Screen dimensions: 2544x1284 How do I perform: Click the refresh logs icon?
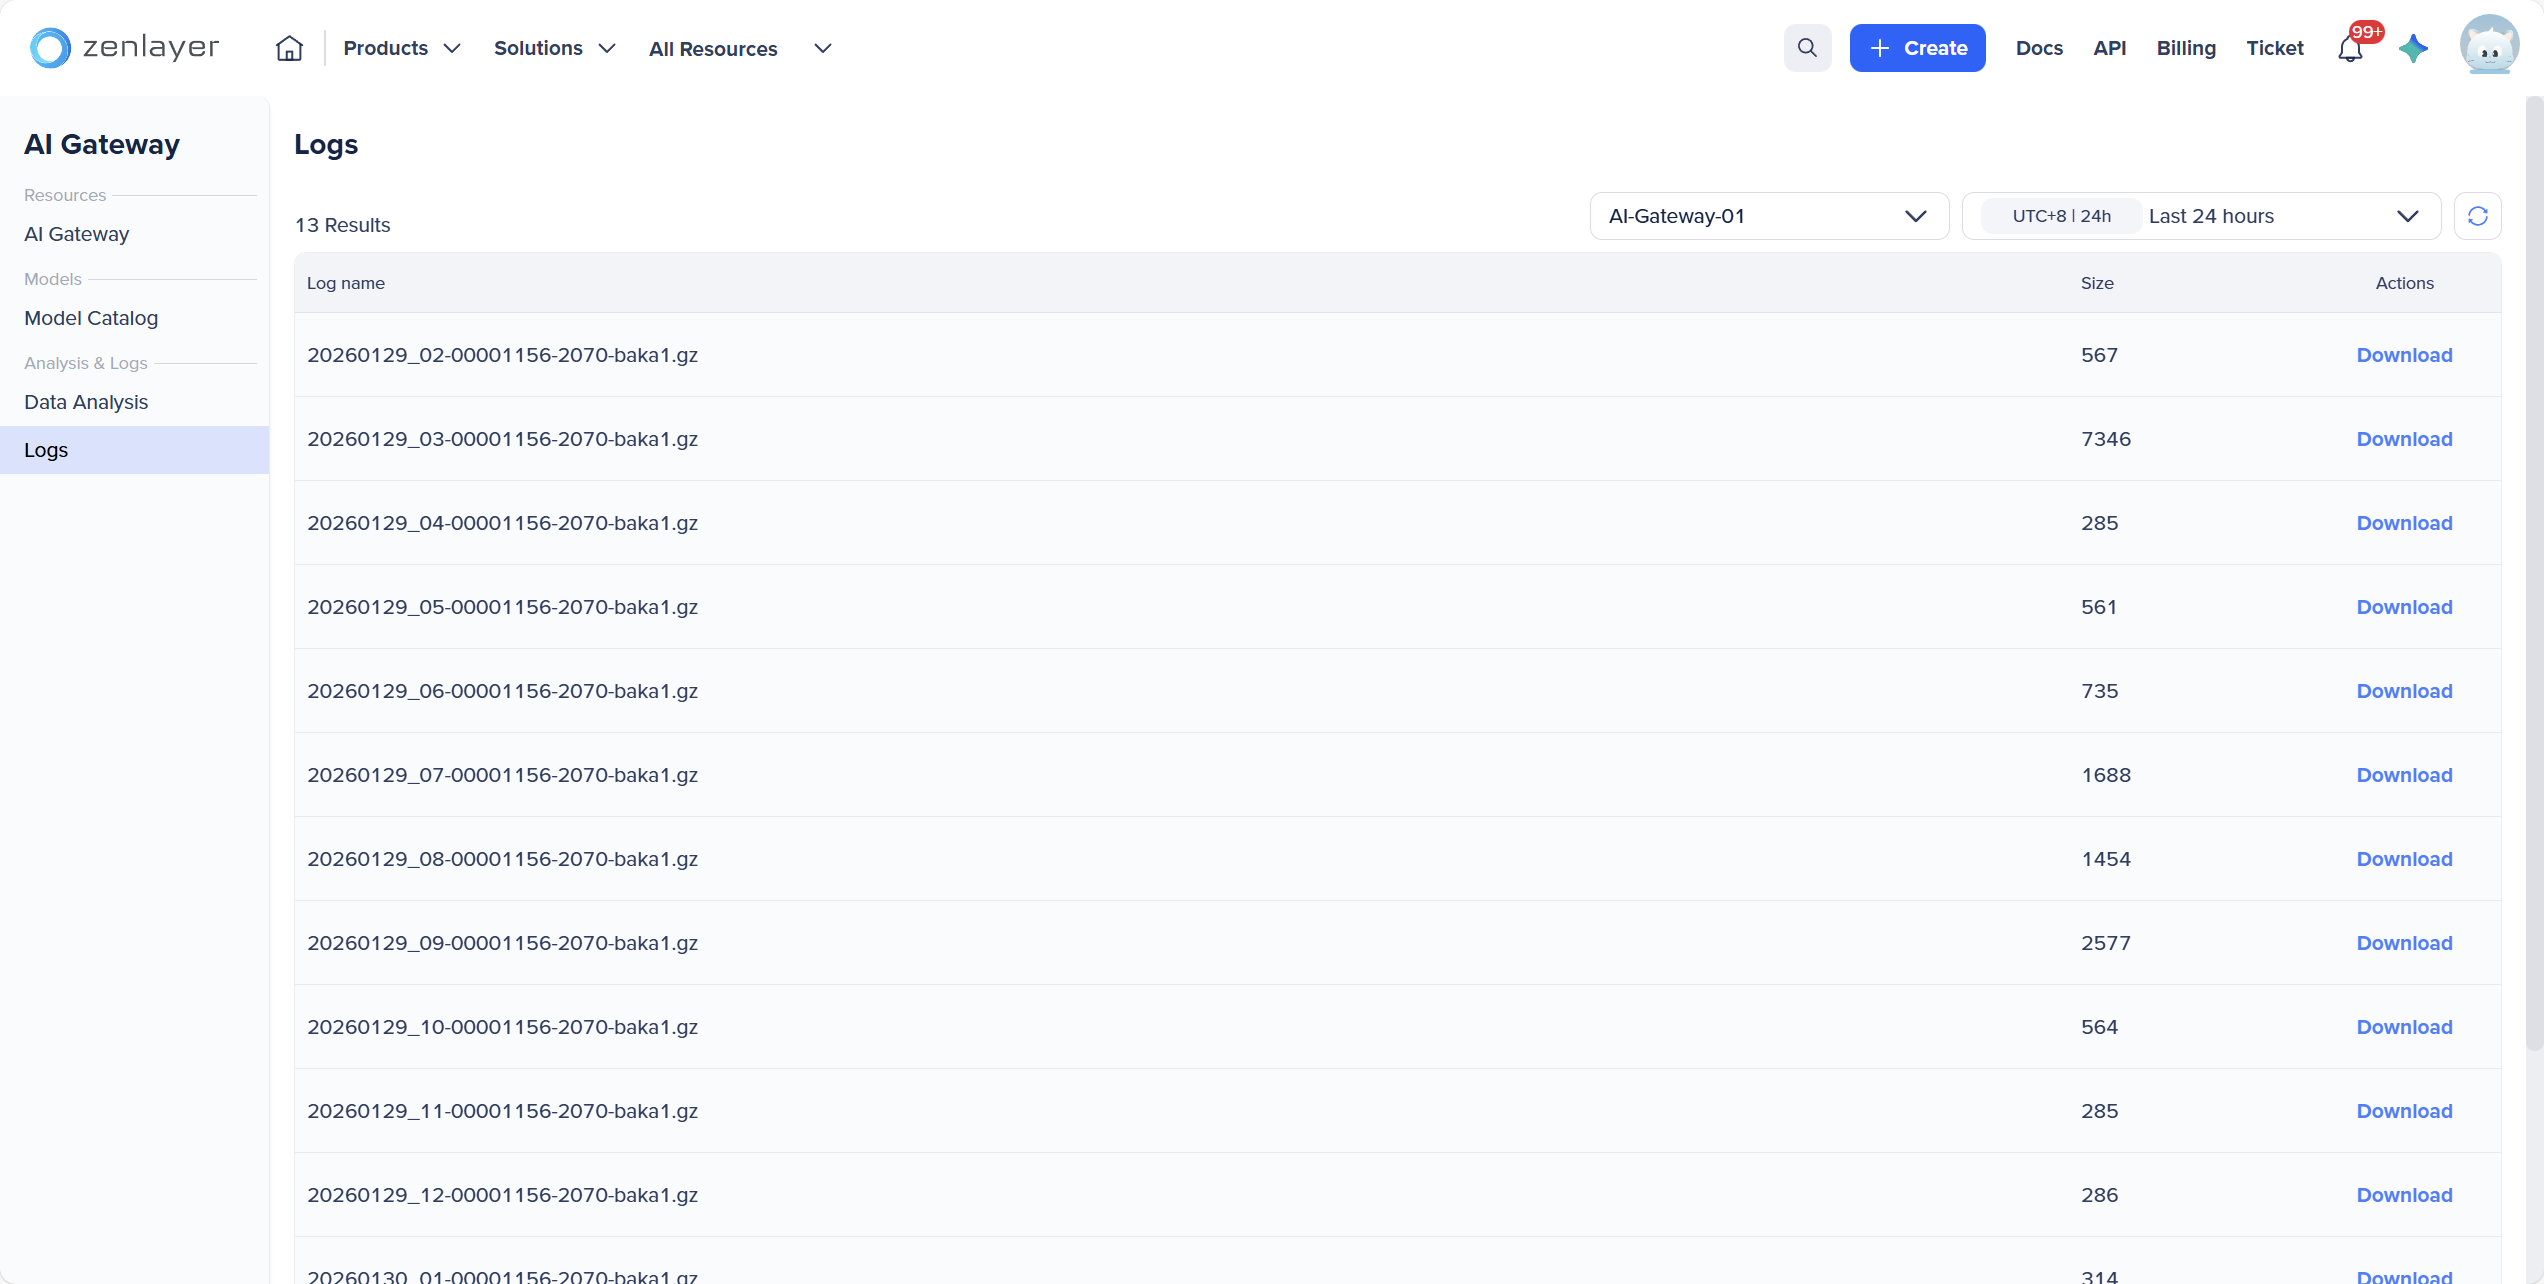(2477, 216)
